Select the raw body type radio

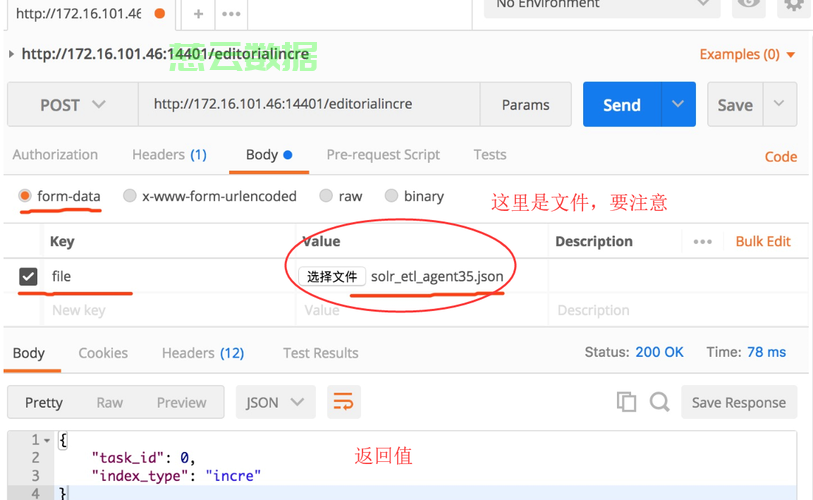[326, 196]
